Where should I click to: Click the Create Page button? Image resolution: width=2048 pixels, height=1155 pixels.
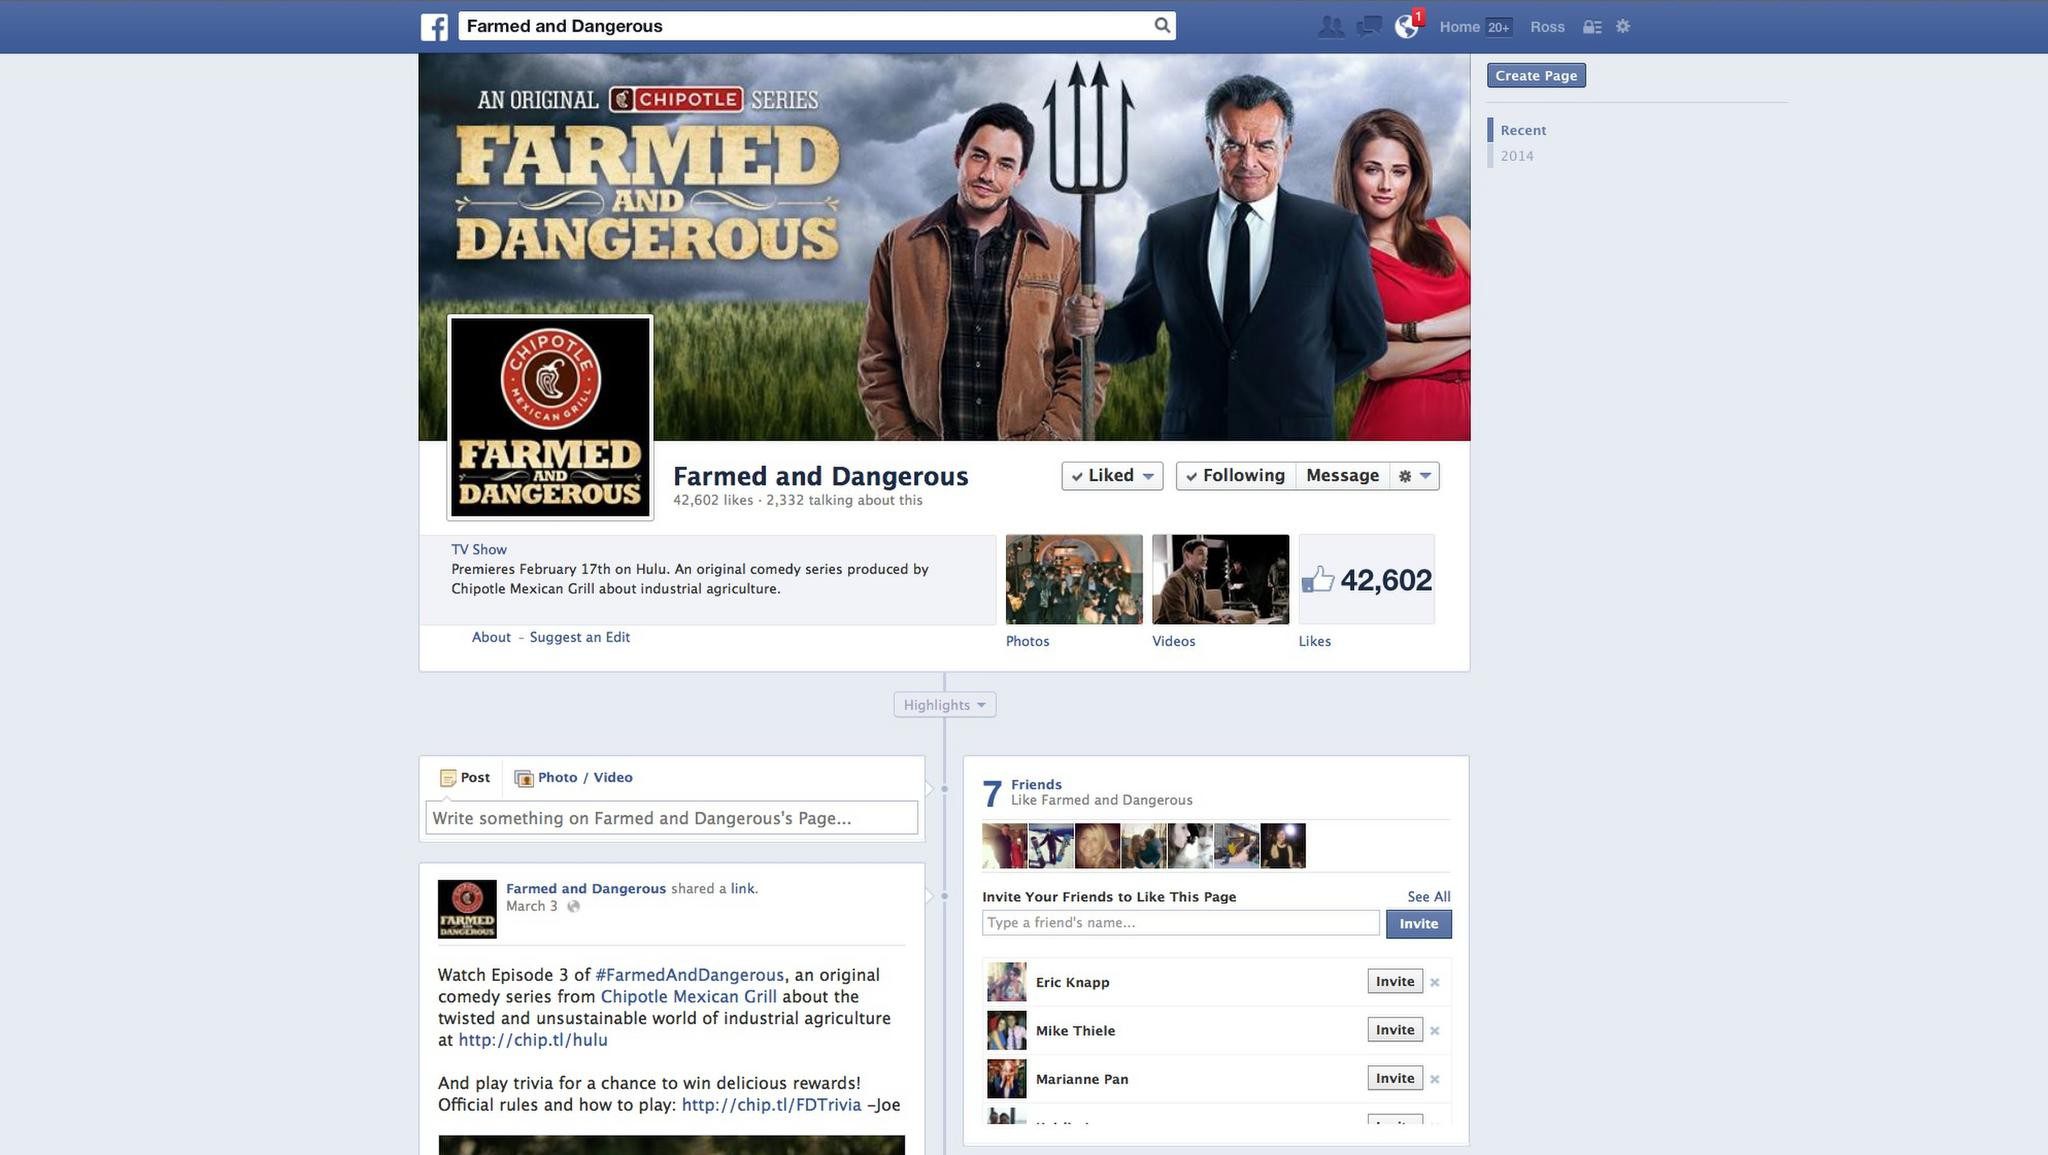coord(1536,76)
